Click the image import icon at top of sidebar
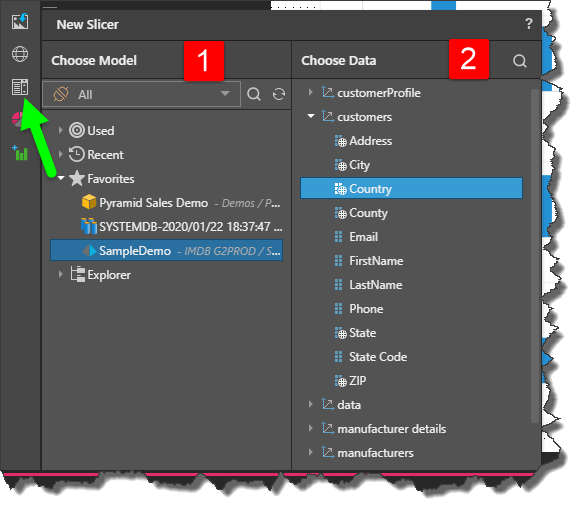 pos(20,21)
